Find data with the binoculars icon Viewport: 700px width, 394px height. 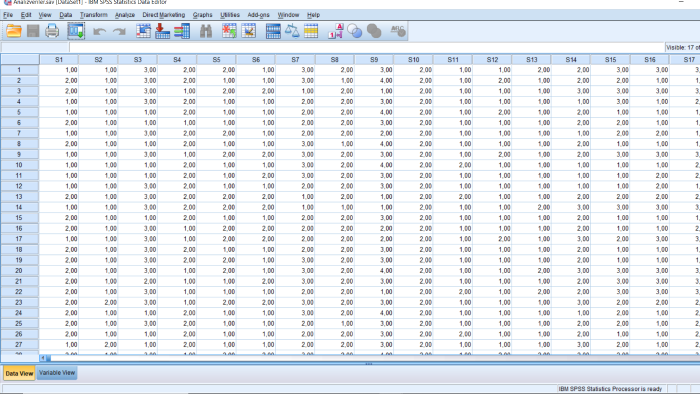pyautogui.click(x=206, y=31)
